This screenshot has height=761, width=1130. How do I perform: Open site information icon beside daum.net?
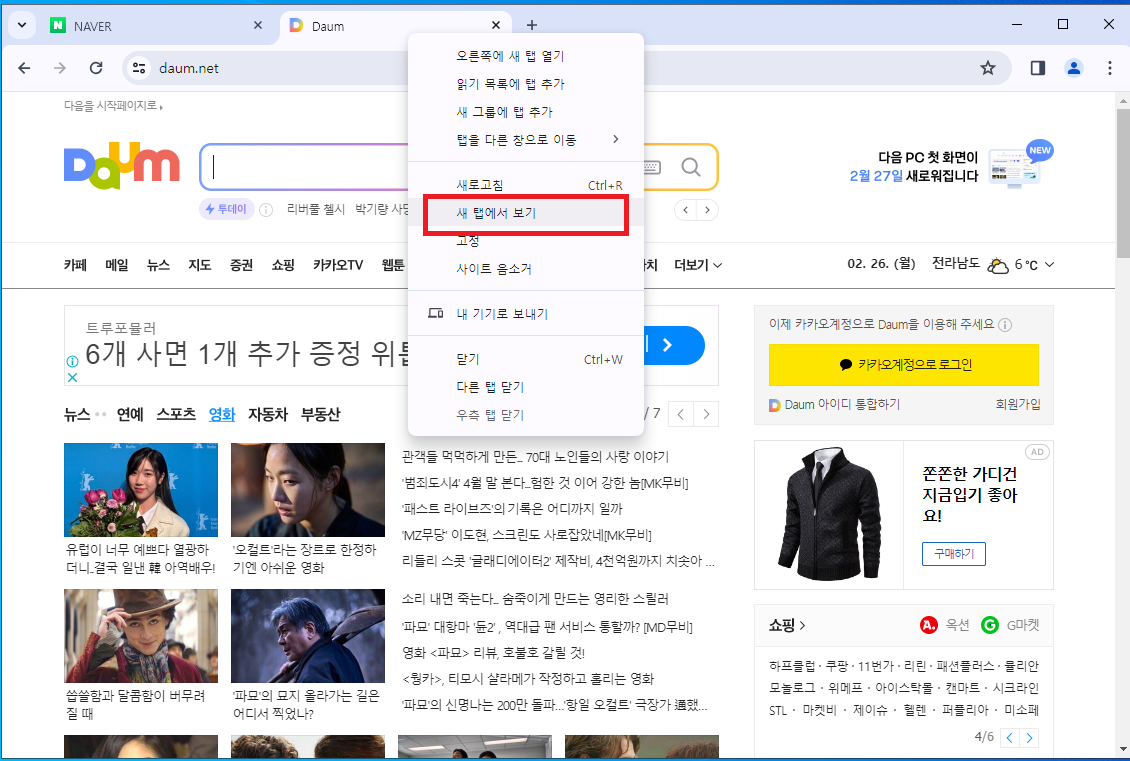(138, 68)
